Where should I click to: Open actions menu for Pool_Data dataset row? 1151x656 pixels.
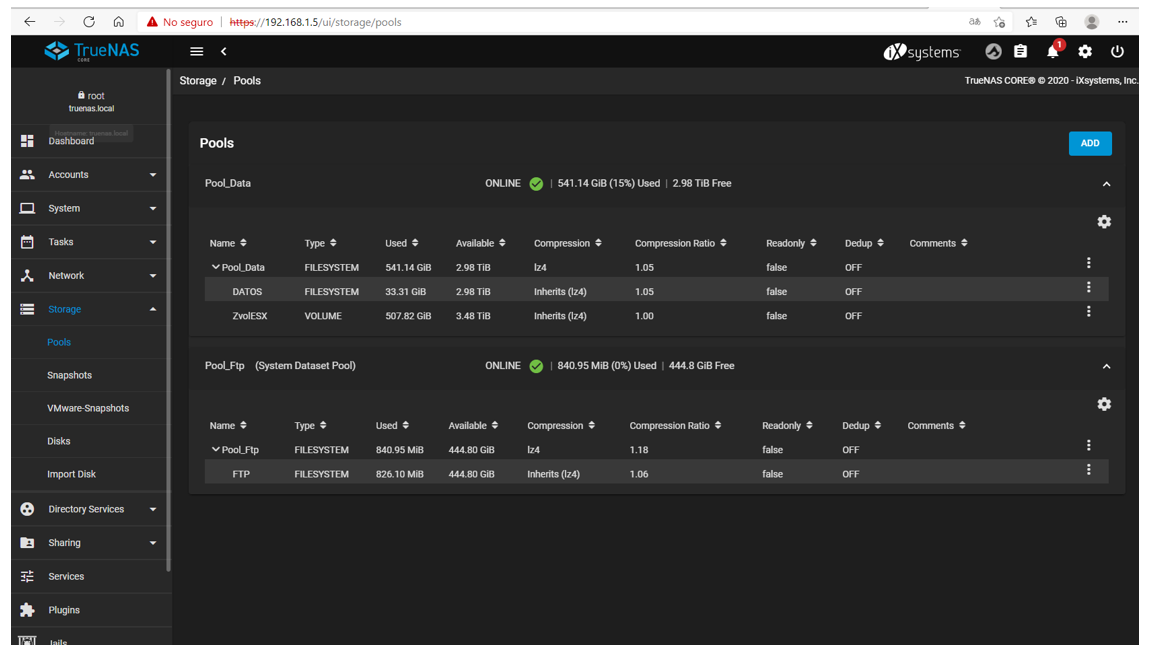pyautogui.click(x=1089, y=263)
